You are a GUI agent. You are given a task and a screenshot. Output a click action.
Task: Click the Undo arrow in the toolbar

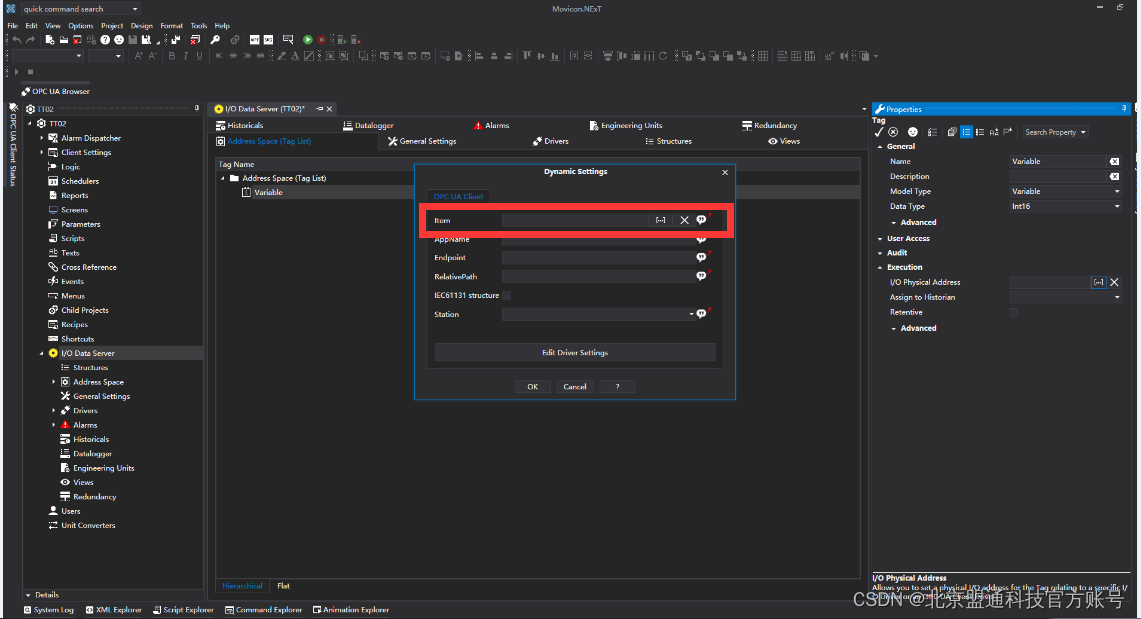pos(17,40)
